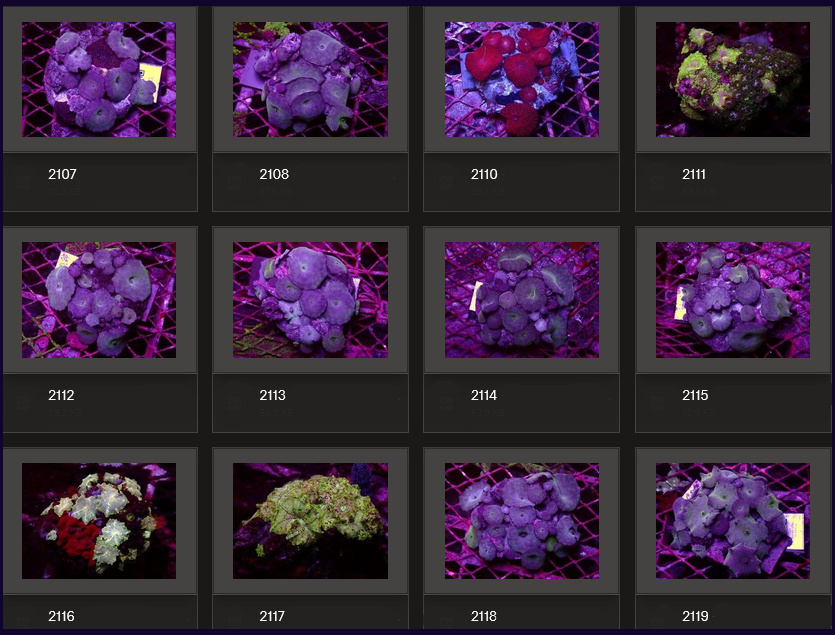View the thumbnail image above label 2114

(522, 300)
